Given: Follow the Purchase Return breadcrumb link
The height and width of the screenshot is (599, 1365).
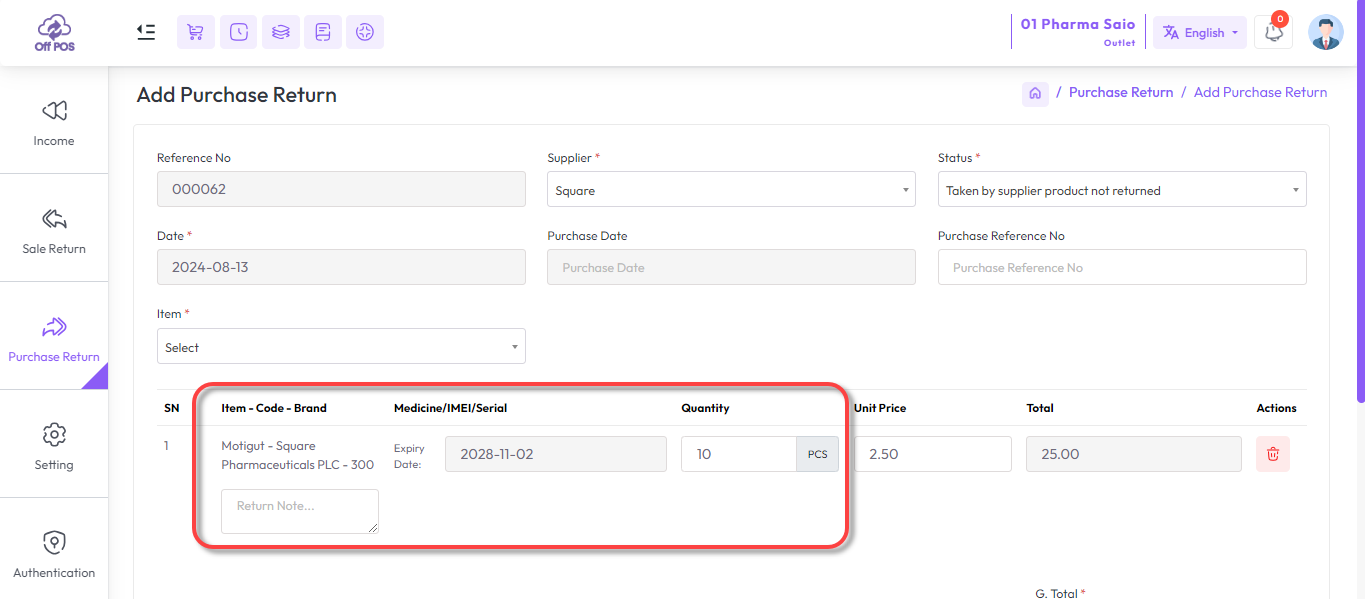Looking at the screenshot, I should [x=1121, y=92].
